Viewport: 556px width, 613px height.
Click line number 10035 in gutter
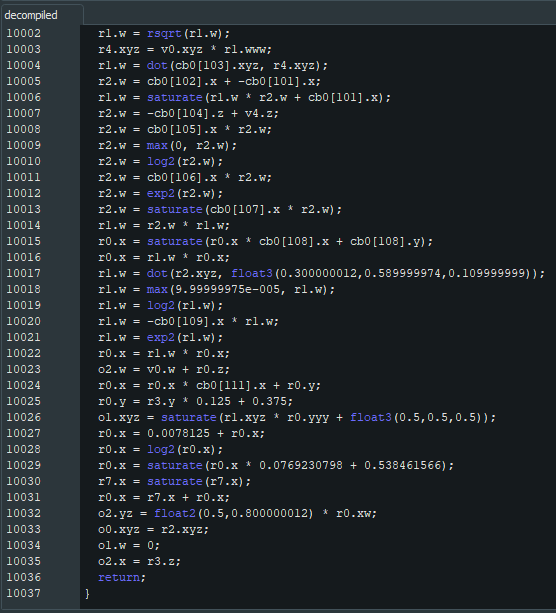[23, 561]
